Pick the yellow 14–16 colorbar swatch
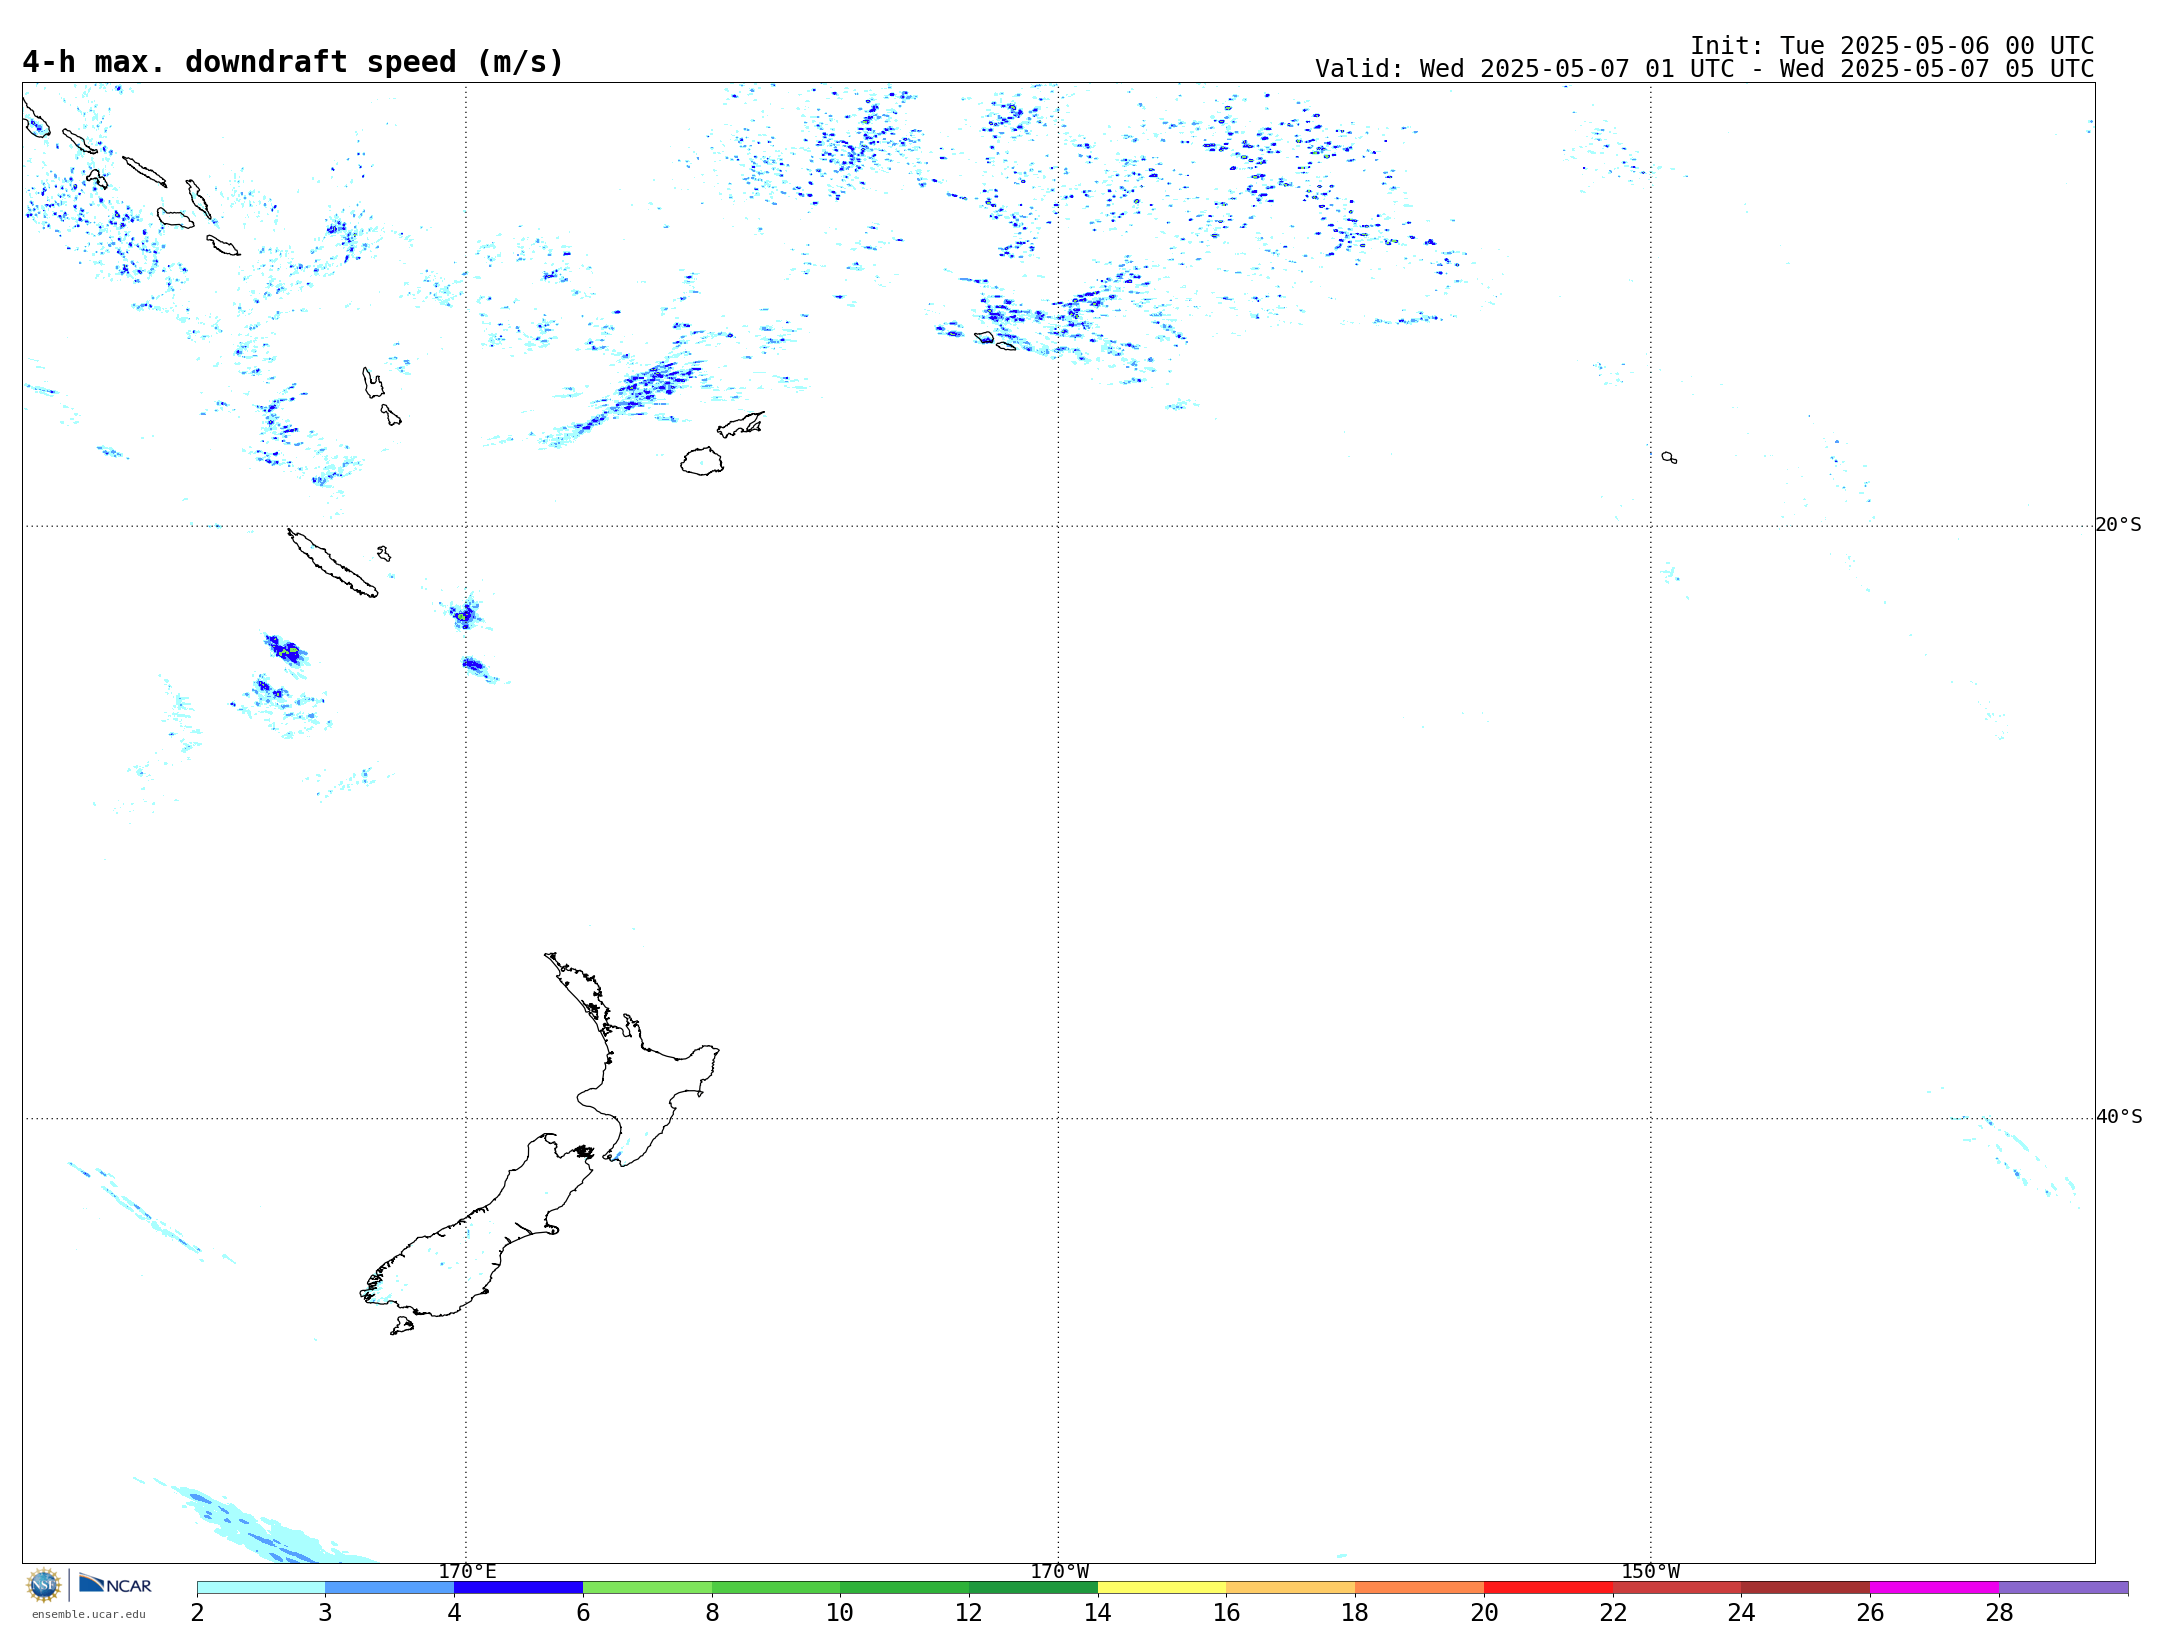This screenshot has width=2160, height=1626. (x=1162, y=1587)
